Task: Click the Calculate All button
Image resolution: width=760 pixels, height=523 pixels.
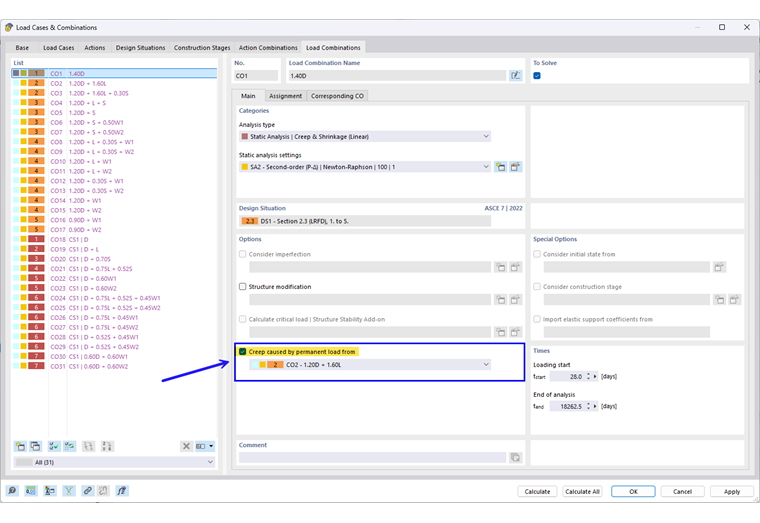Action: [x=582, y=491]
